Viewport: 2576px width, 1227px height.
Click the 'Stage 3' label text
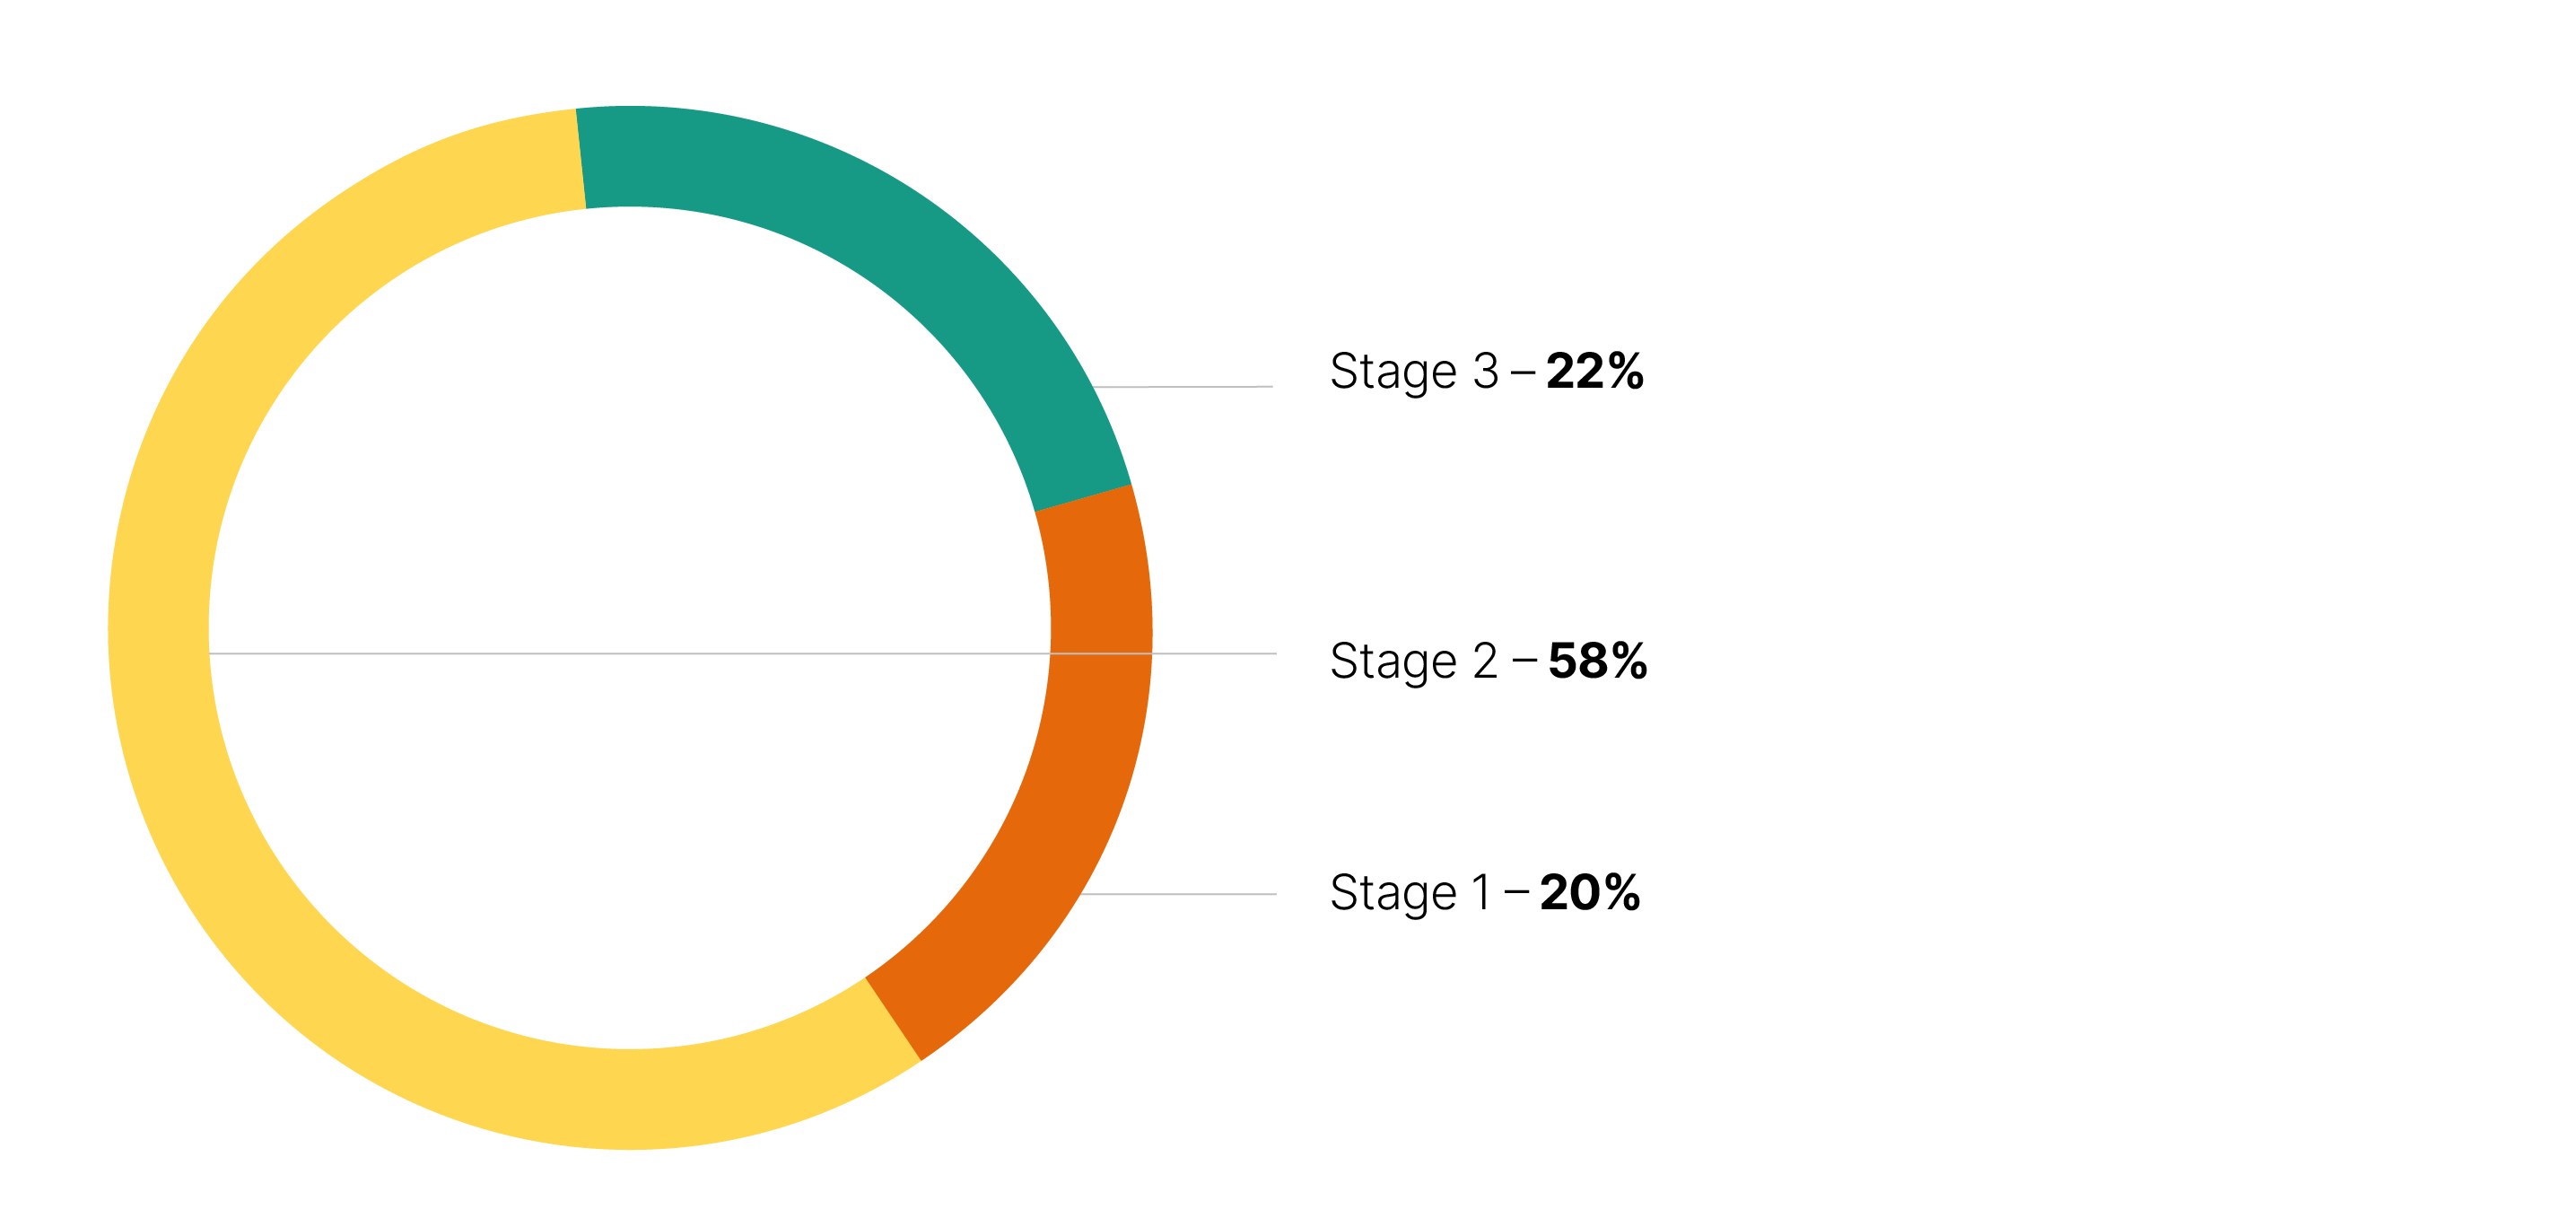pyautogui.click(x=1413, y=372)
